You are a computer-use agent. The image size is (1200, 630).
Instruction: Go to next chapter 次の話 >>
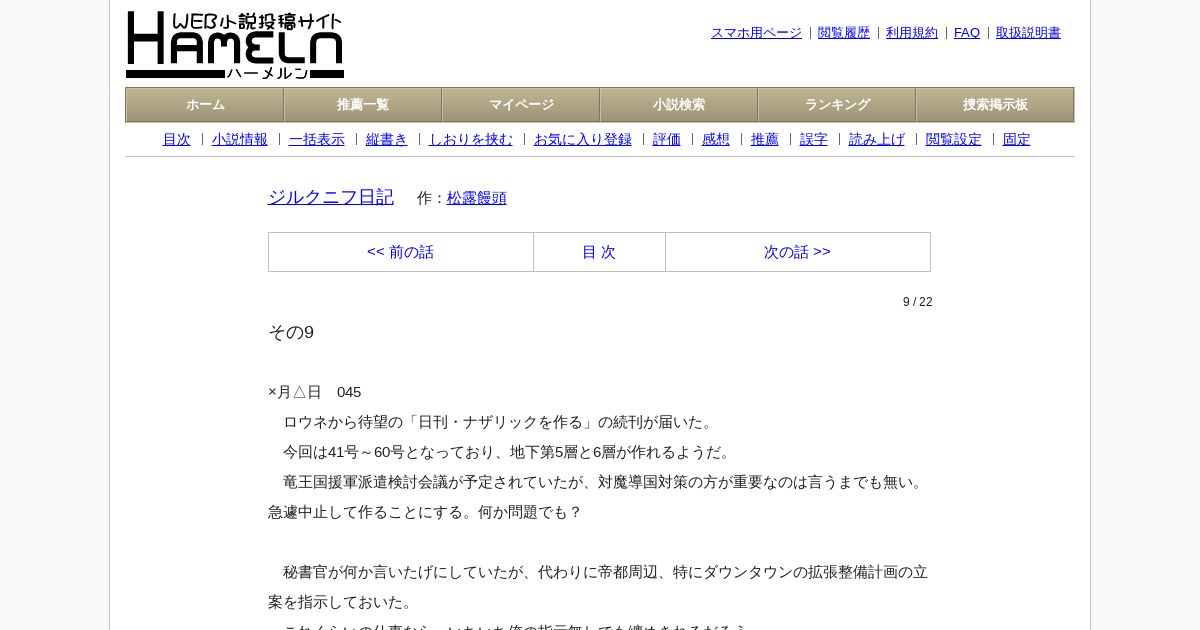[x=798, y=252]
